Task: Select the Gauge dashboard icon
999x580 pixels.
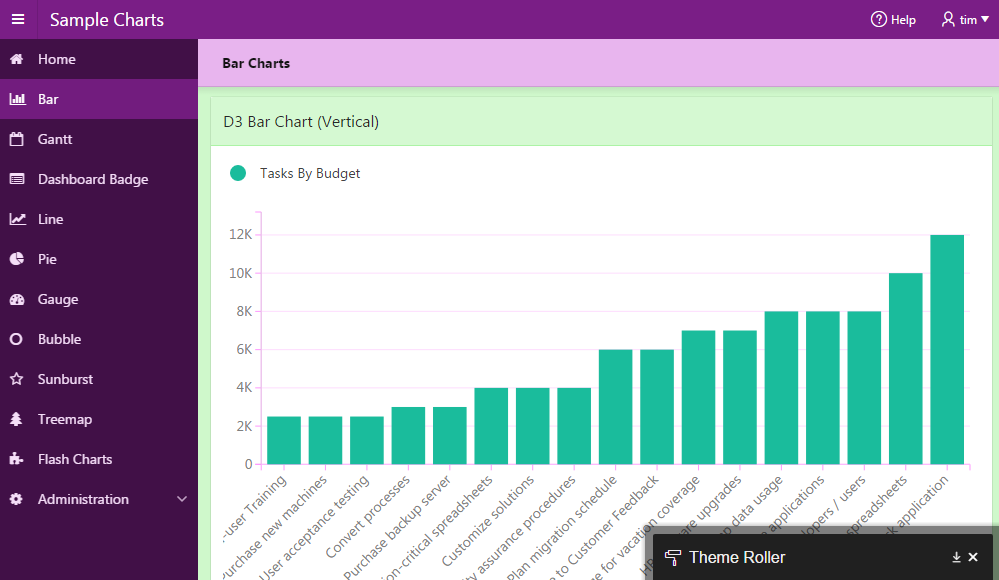Action: point(17,300)
